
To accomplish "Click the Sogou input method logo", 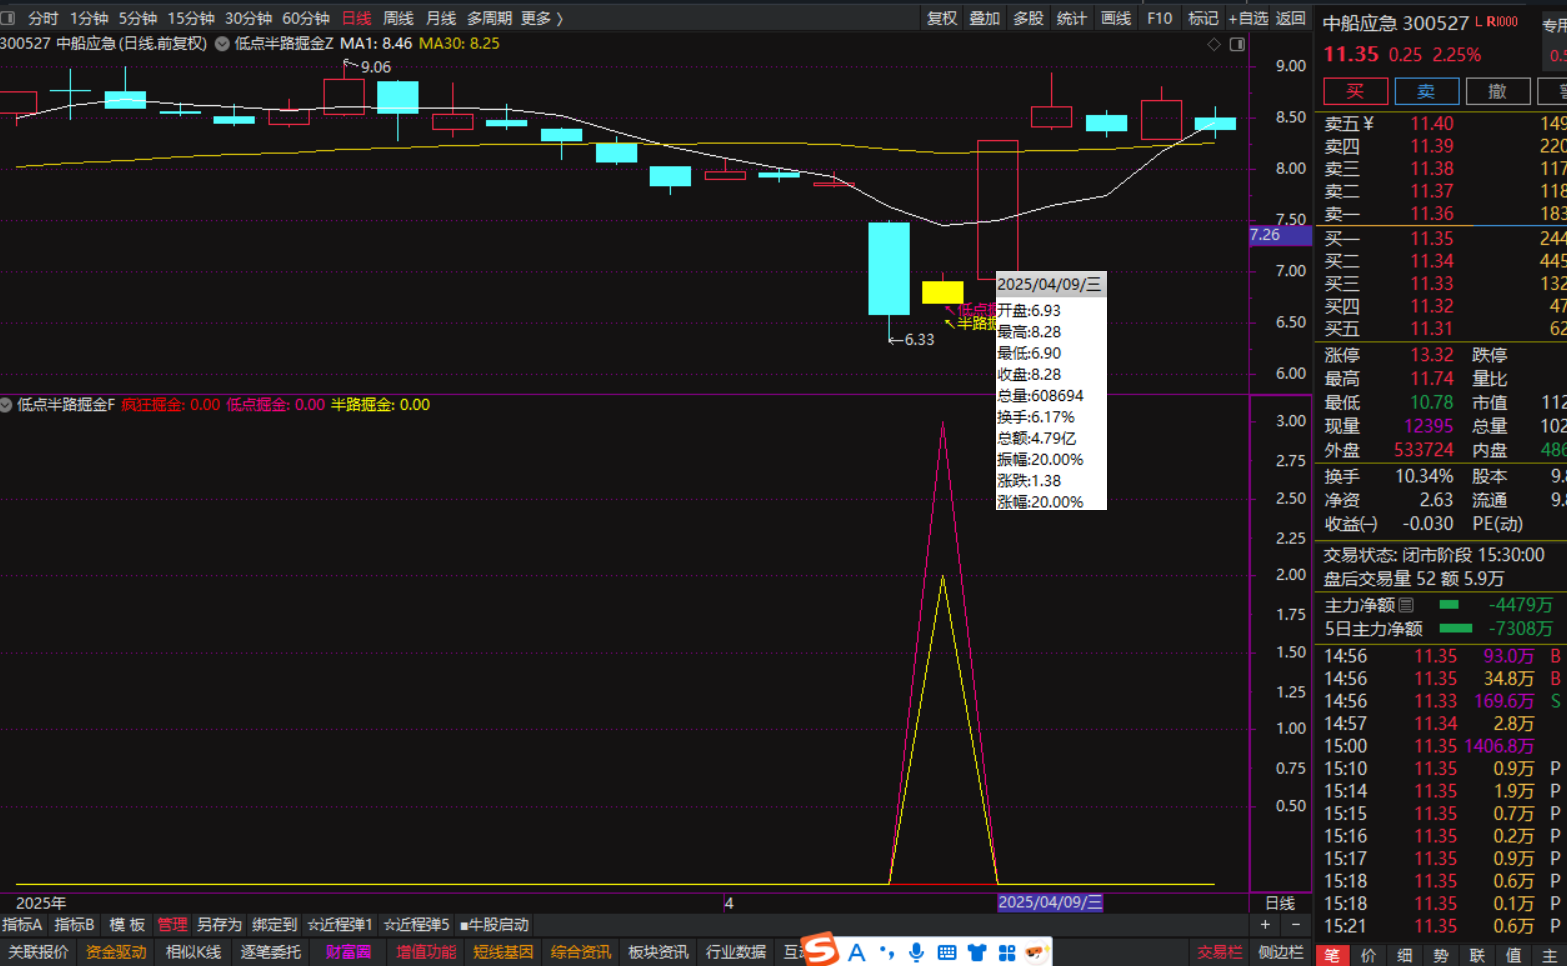I will [x=820, y=950].
